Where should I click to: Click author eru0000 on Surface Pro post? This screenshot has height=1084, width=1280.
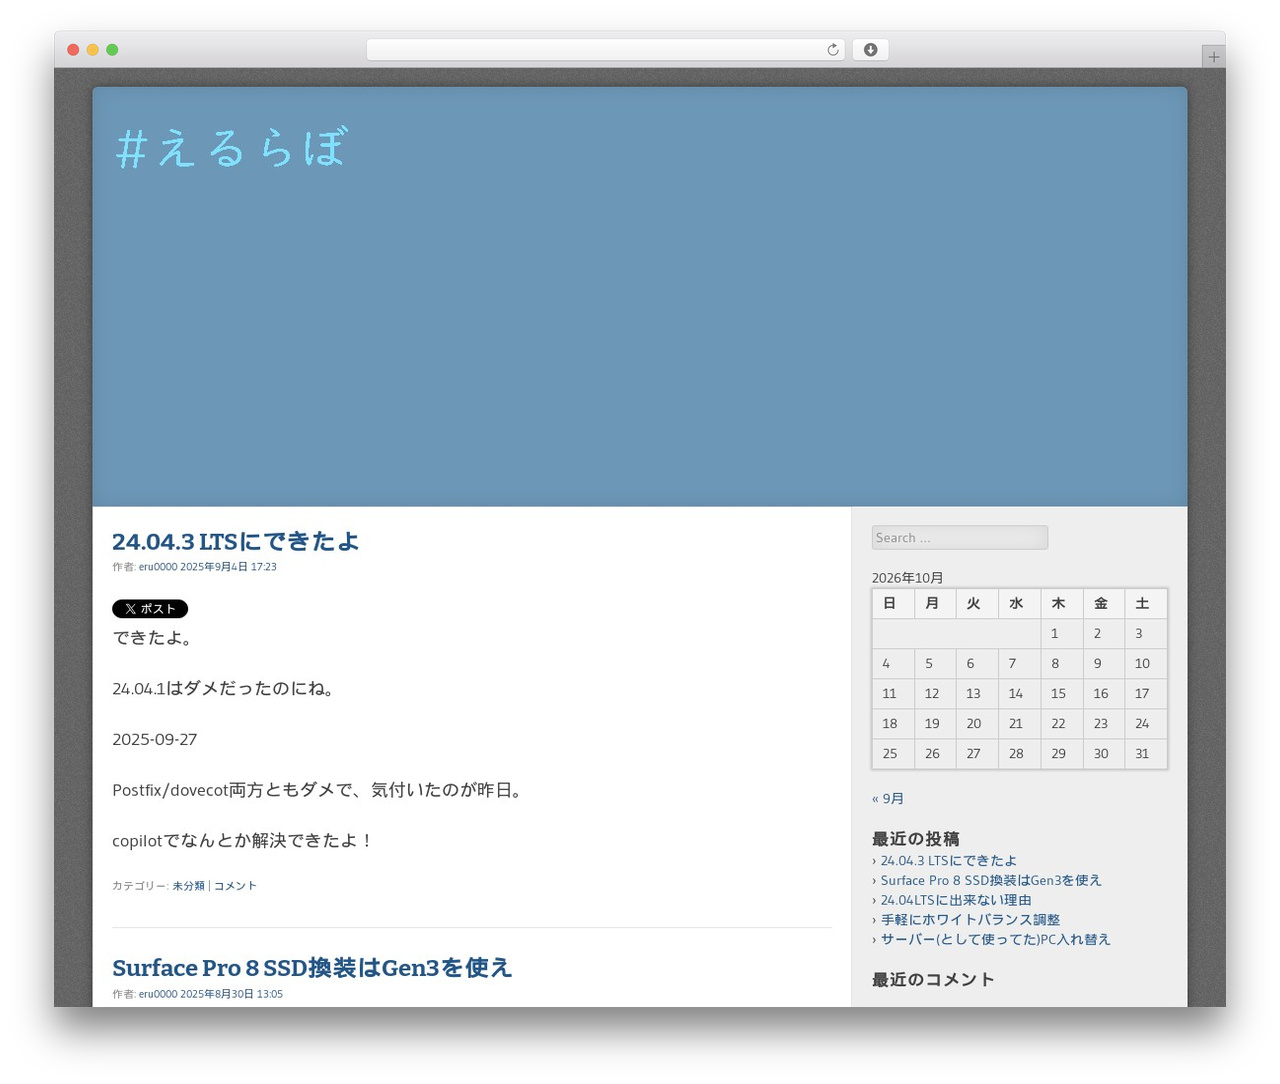(158, 994)
